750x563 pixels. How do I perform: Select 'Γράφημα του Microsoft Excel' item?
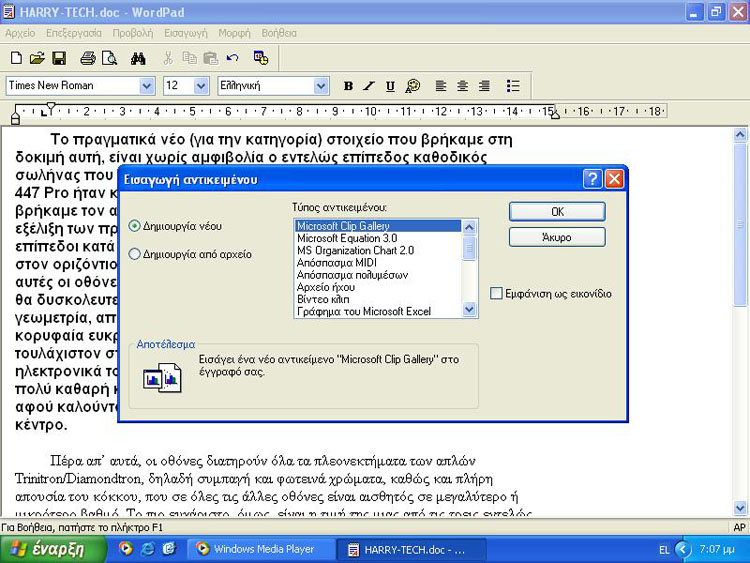[378, 311]
